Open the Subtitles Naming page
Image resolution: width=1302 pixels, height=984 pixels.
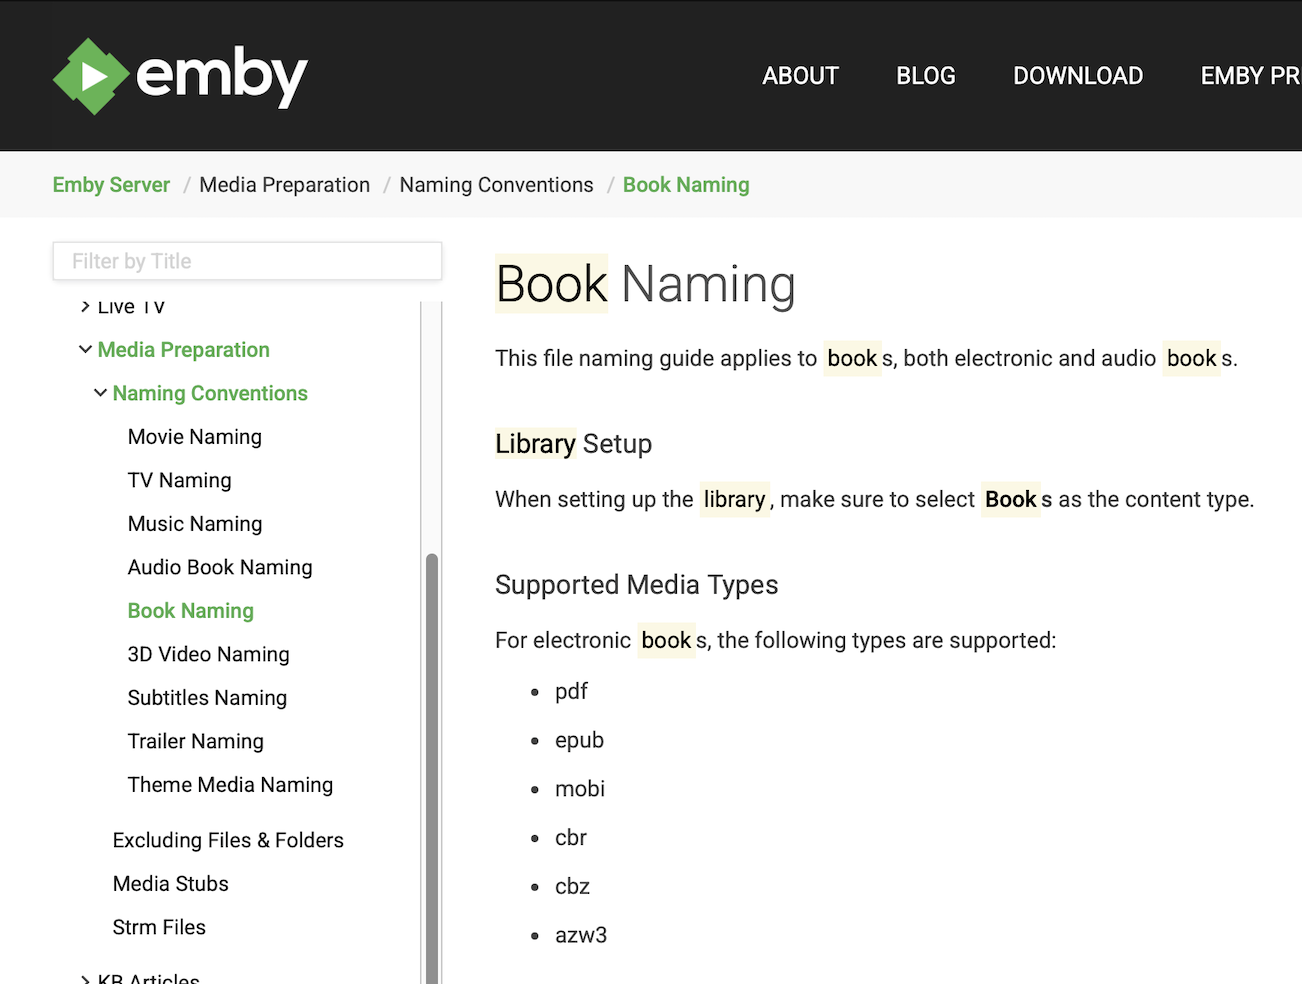(207, 698)
